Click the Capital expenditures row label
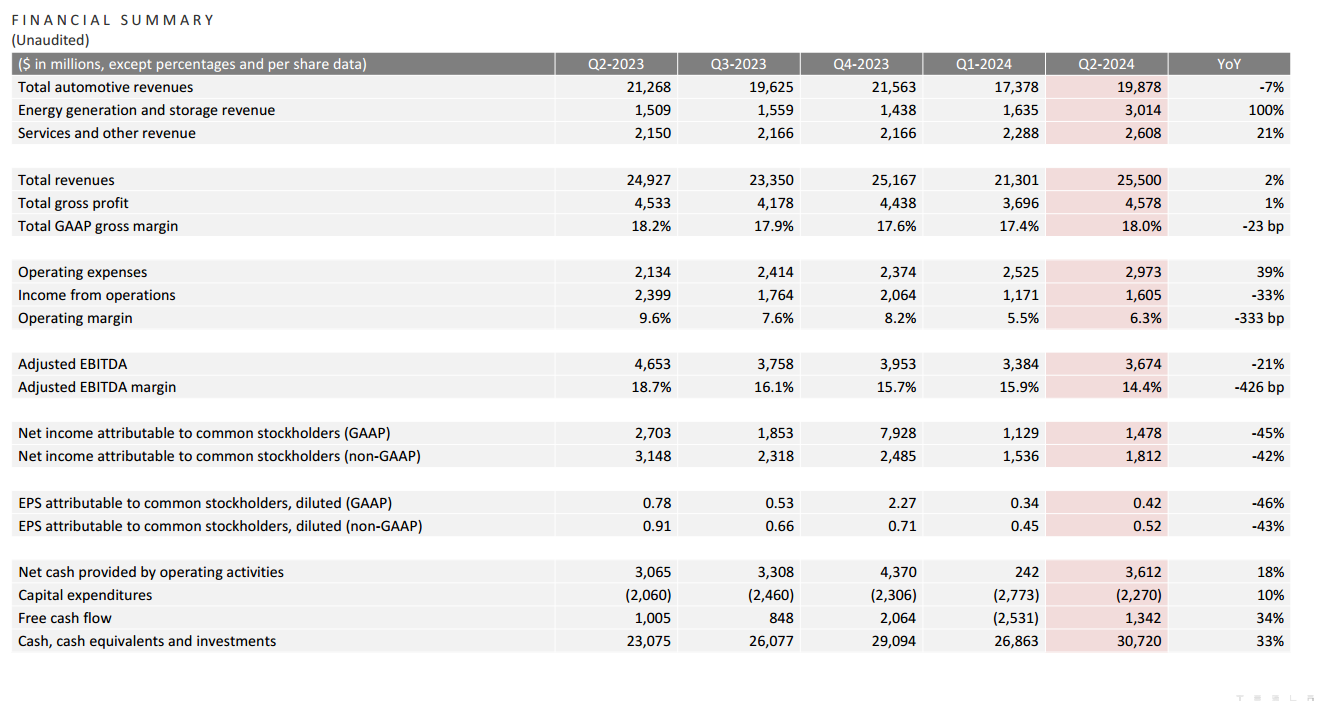The height and width of the screenshot is (709, 1322). pyautogui.click(x=85, y=595)
